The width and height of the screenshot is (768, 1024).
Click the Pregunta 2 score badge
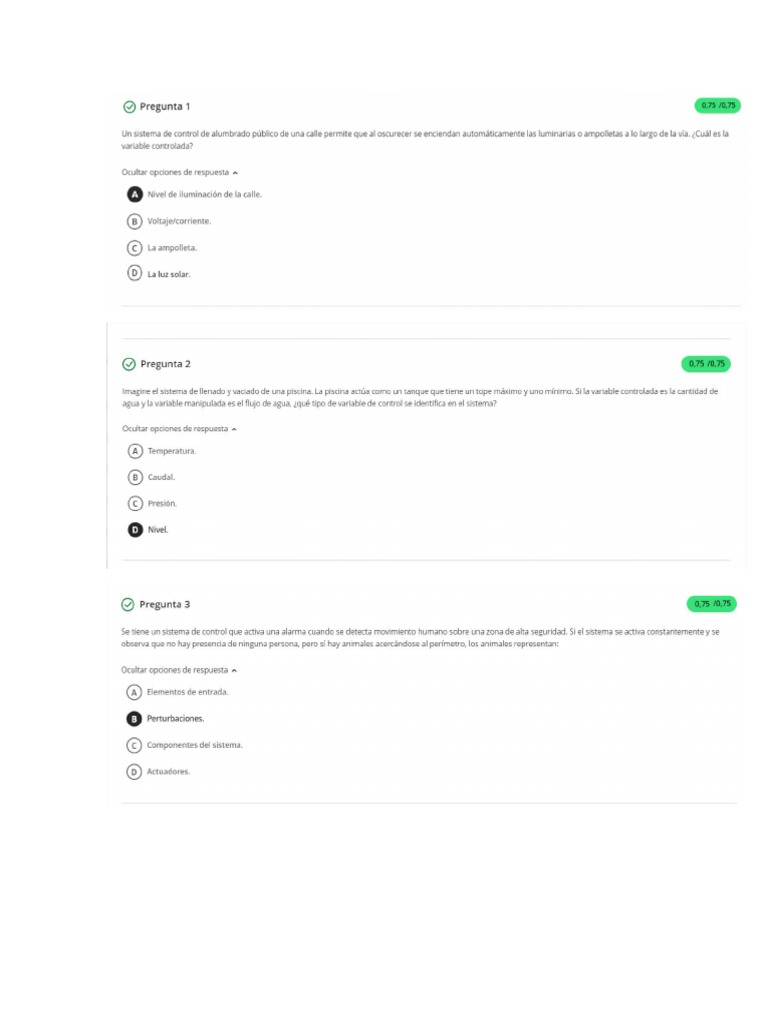(706, 364)
